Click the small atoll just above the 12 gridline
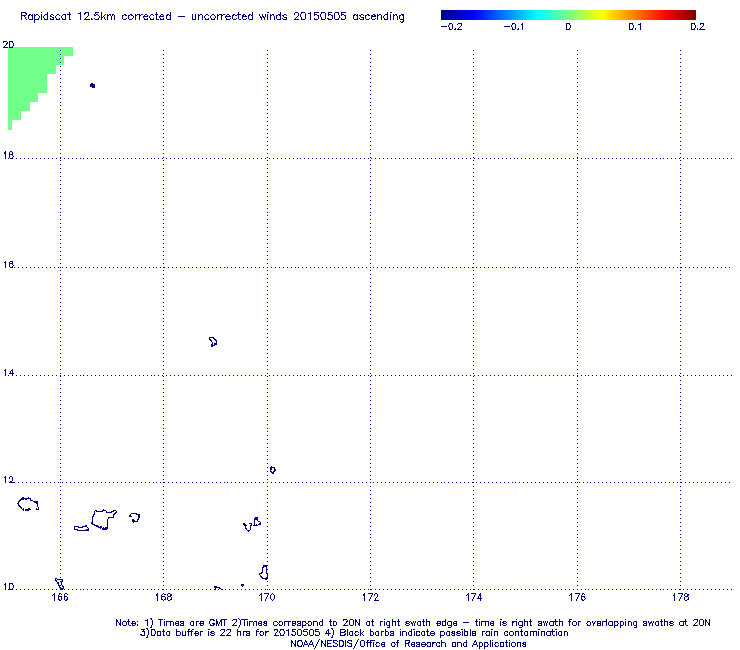Screen dimensions: 740x650 pyautogui.click(x=273, y=470)
